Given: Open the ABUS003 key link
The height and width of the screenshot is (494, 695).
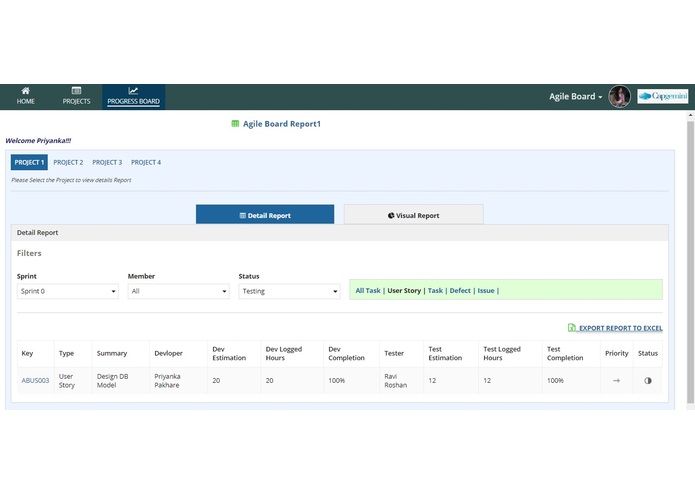Looking at the screenshot, I should [x=35, y=381].
